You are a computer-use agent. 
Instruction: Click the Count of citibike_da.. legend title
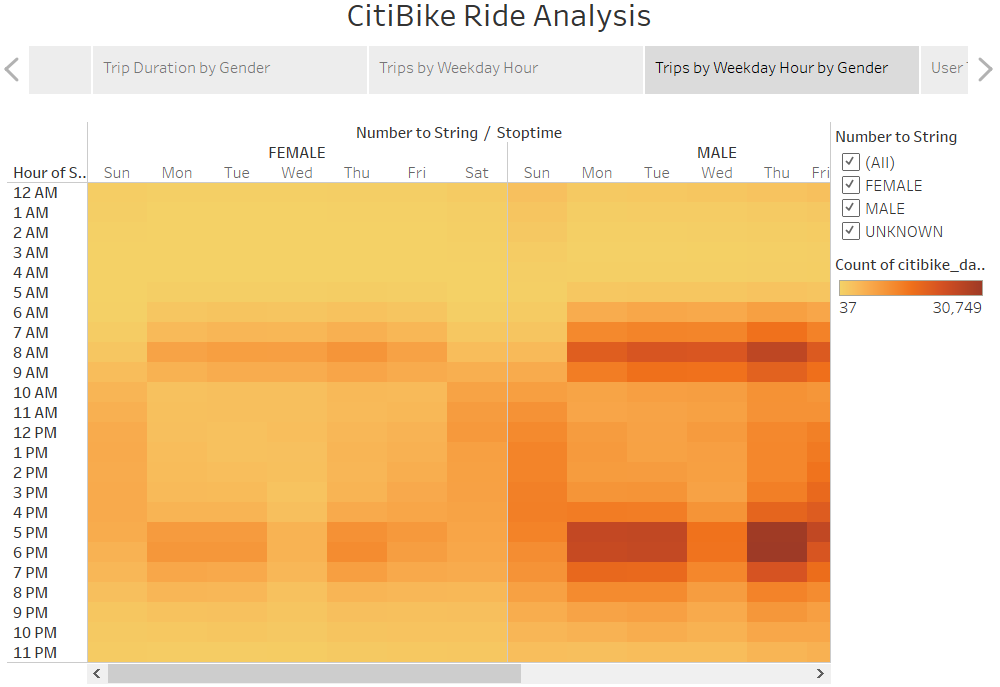910,265
